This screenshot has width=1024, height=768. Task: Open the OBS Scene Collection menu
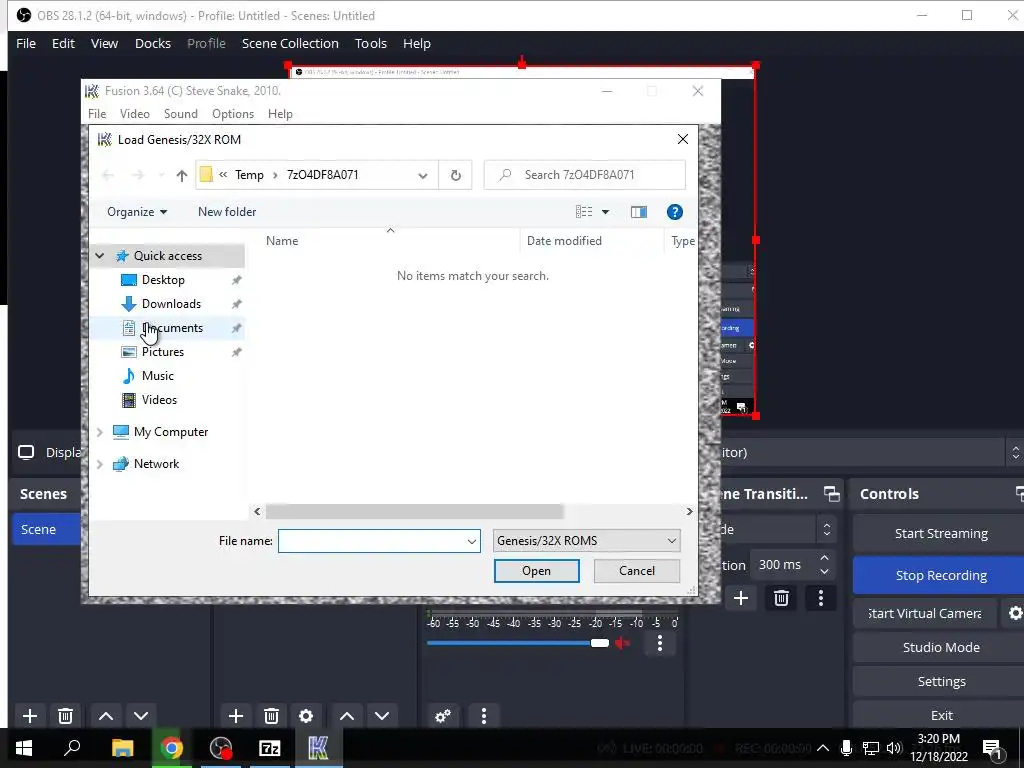coord(290,43)
